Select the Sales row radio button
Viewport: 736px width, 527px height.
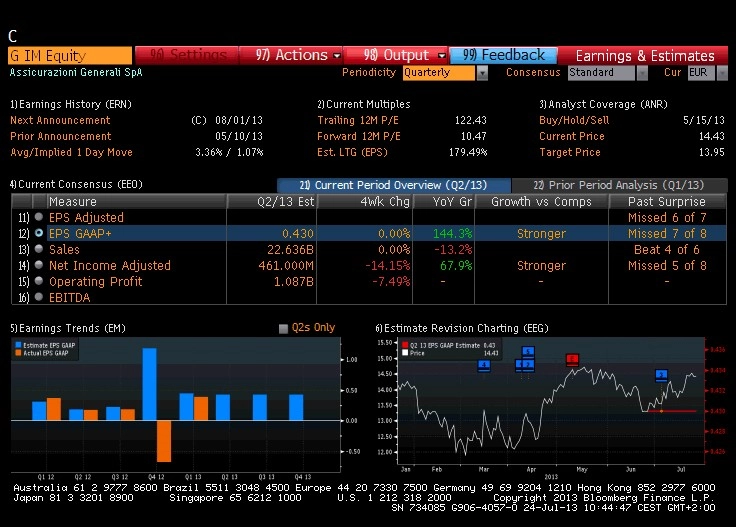pos(39,249)
